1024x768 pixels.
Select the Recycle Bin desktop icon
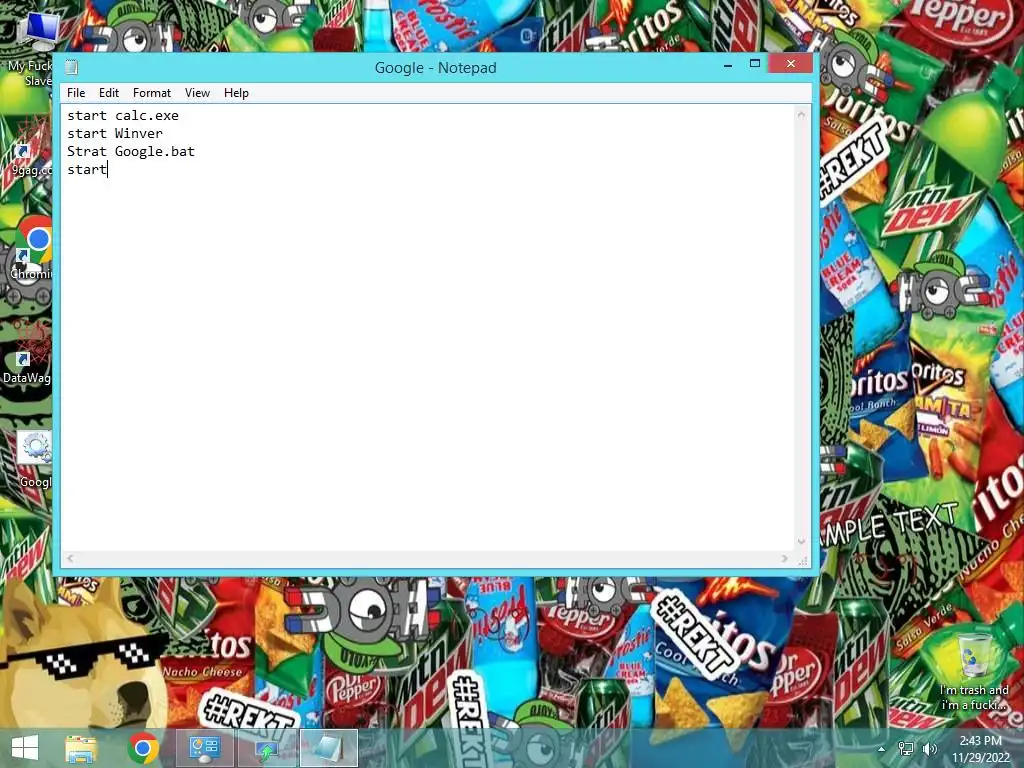(x=974, y=671)
